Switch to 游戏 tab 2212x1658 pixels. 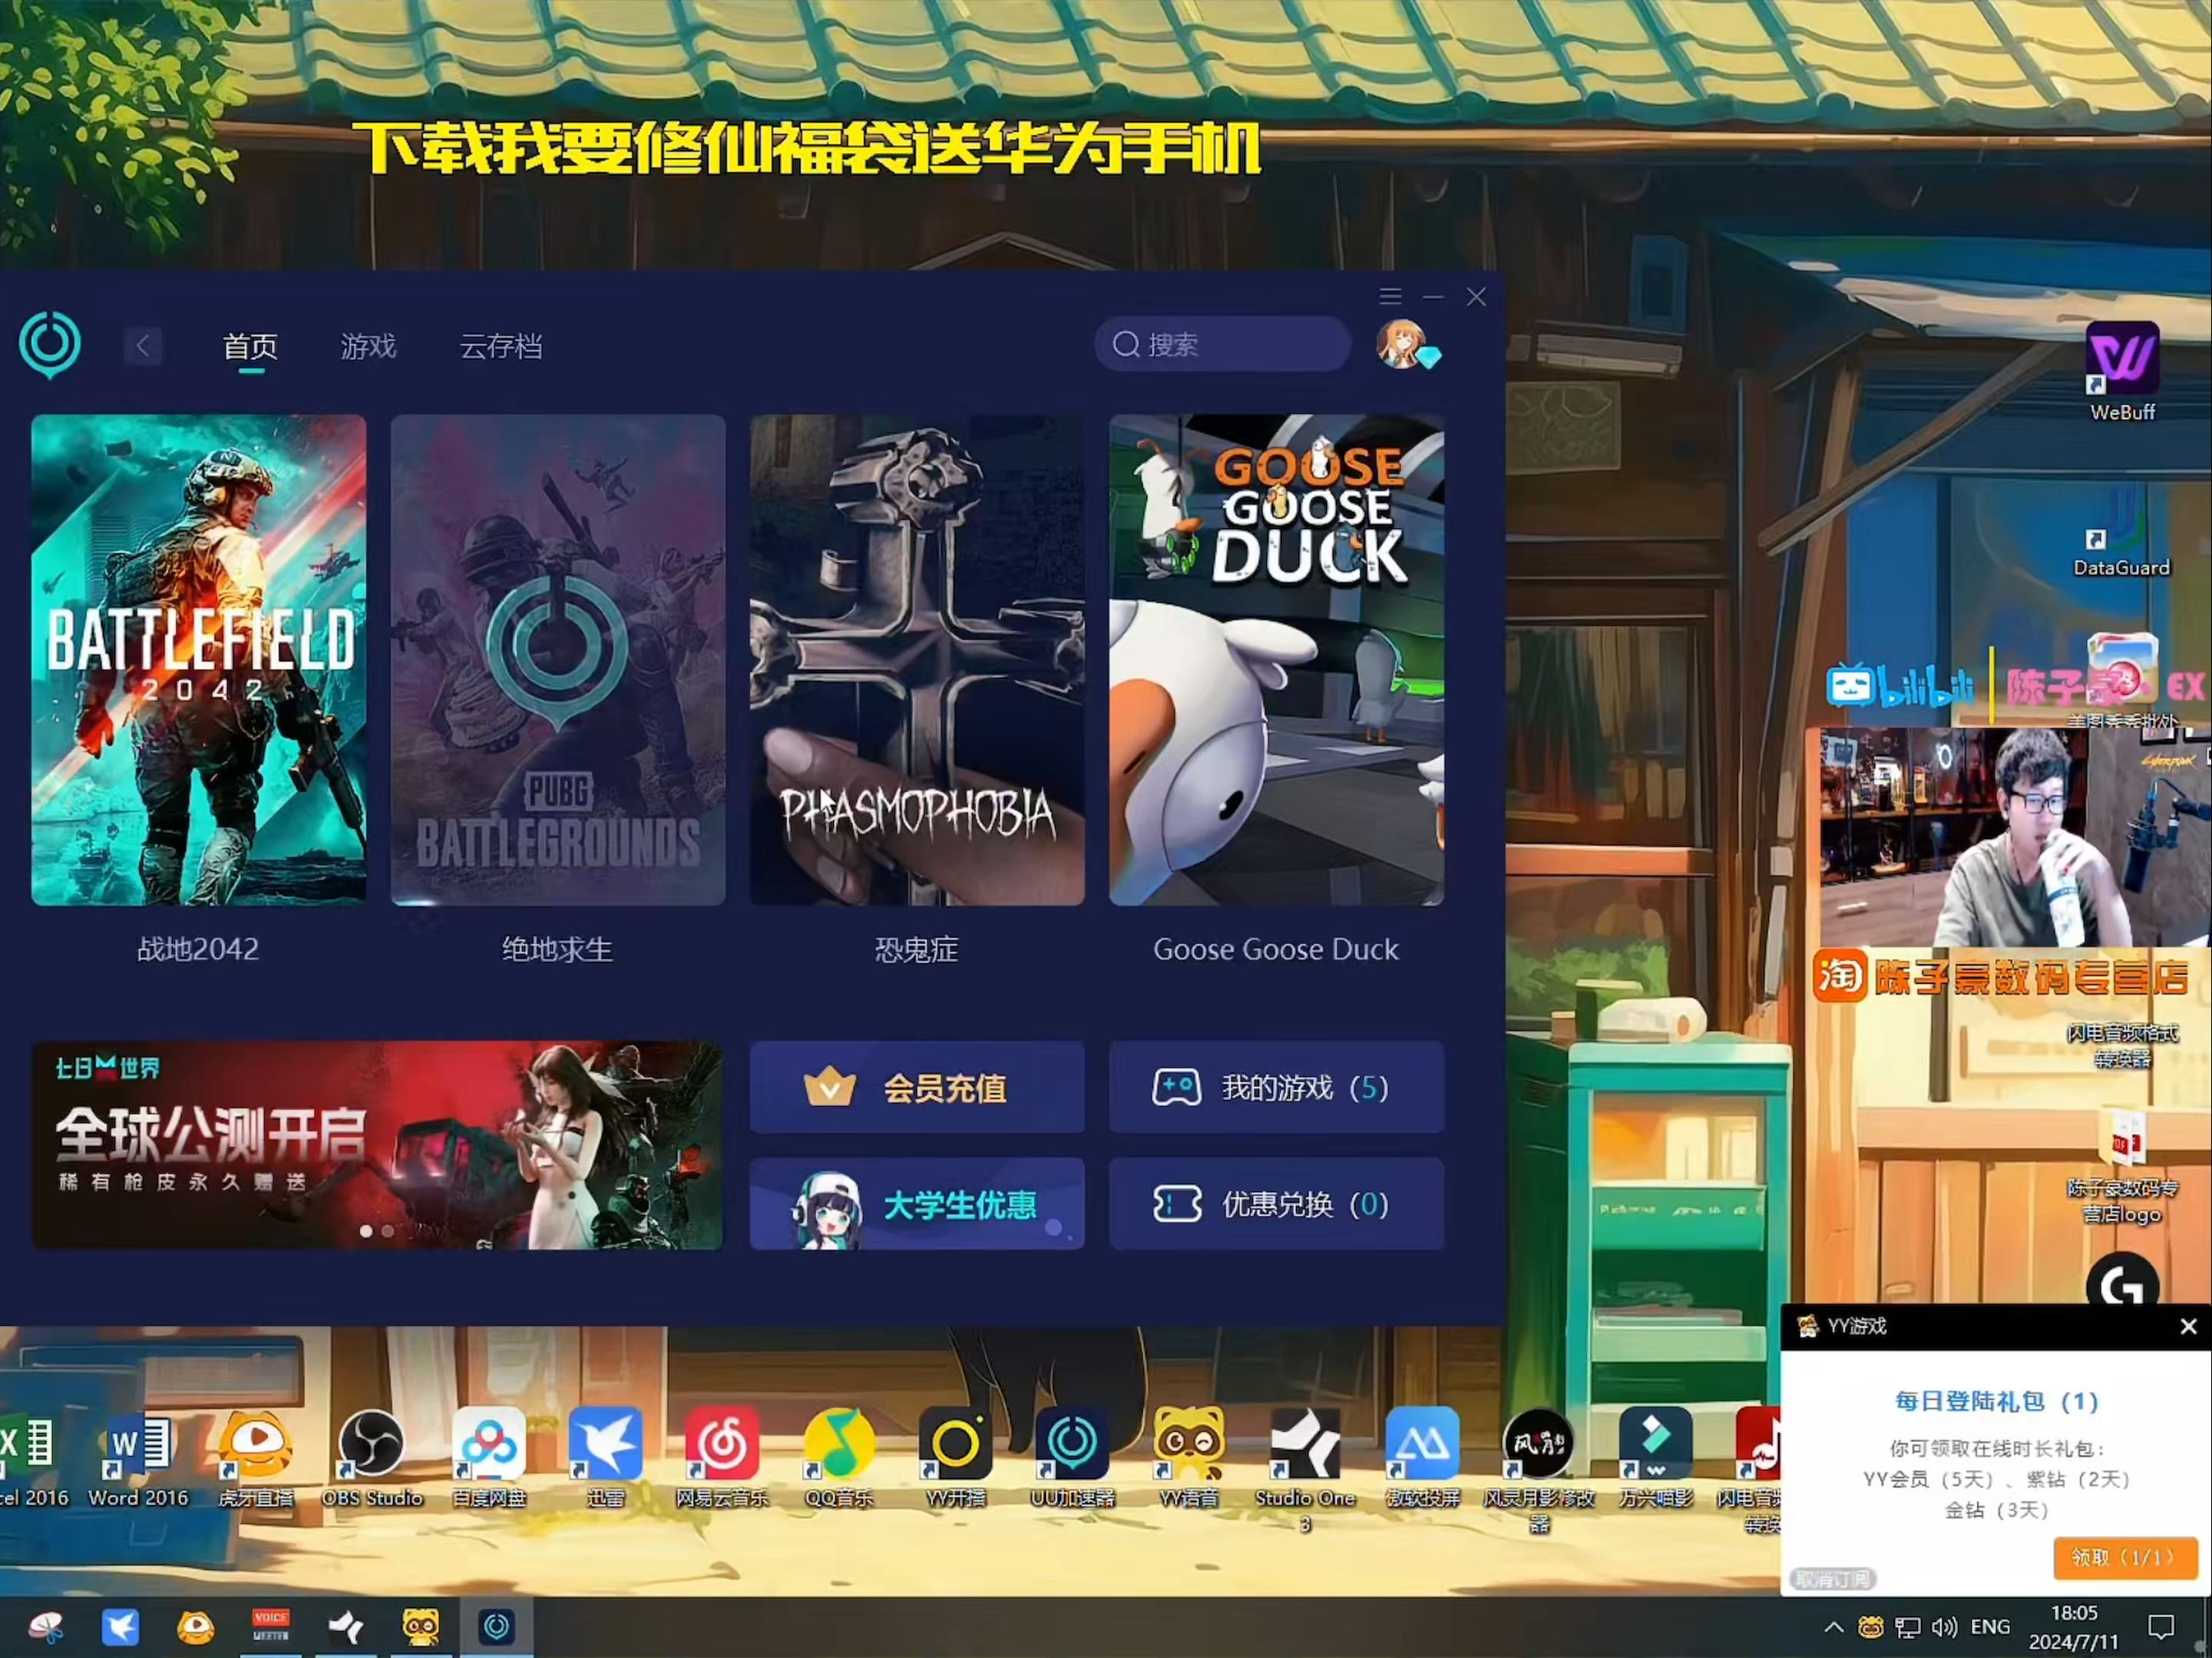tap(368, 346)
